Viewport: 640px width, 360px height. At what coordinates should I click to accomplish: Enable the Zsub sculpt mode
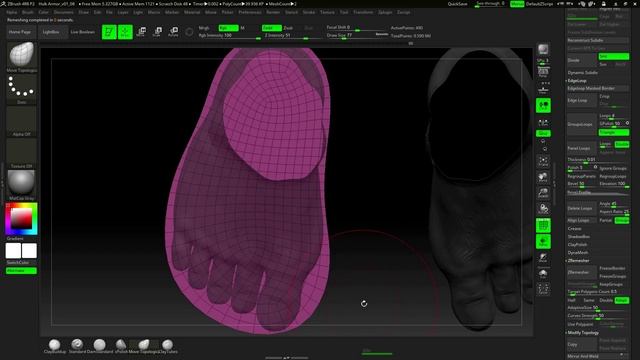[x=288, y=28]
